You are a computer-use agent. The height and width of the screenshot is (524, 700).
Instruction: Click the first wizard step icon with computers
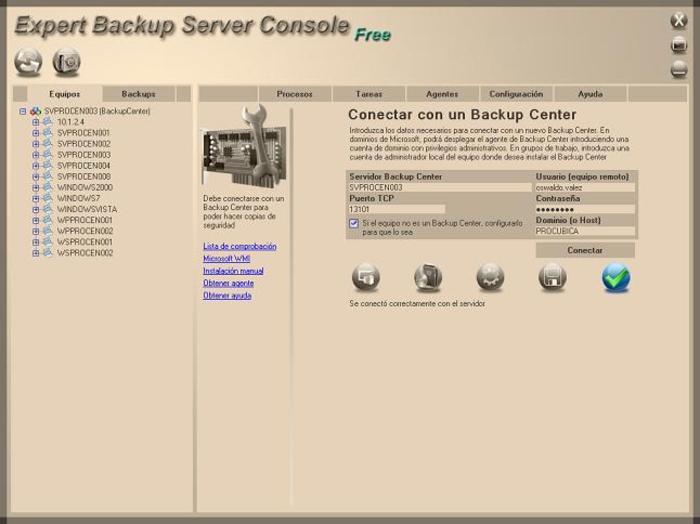click(366, 277)
